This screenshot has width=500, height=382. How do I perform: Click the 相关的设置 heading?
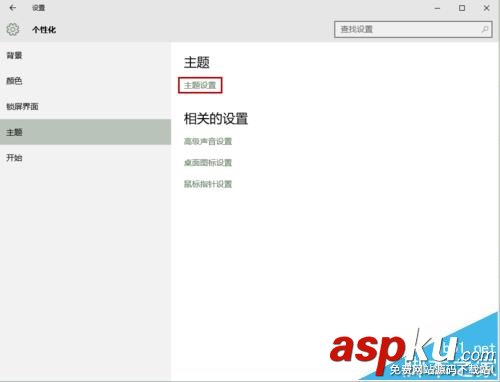coord(216,119)
